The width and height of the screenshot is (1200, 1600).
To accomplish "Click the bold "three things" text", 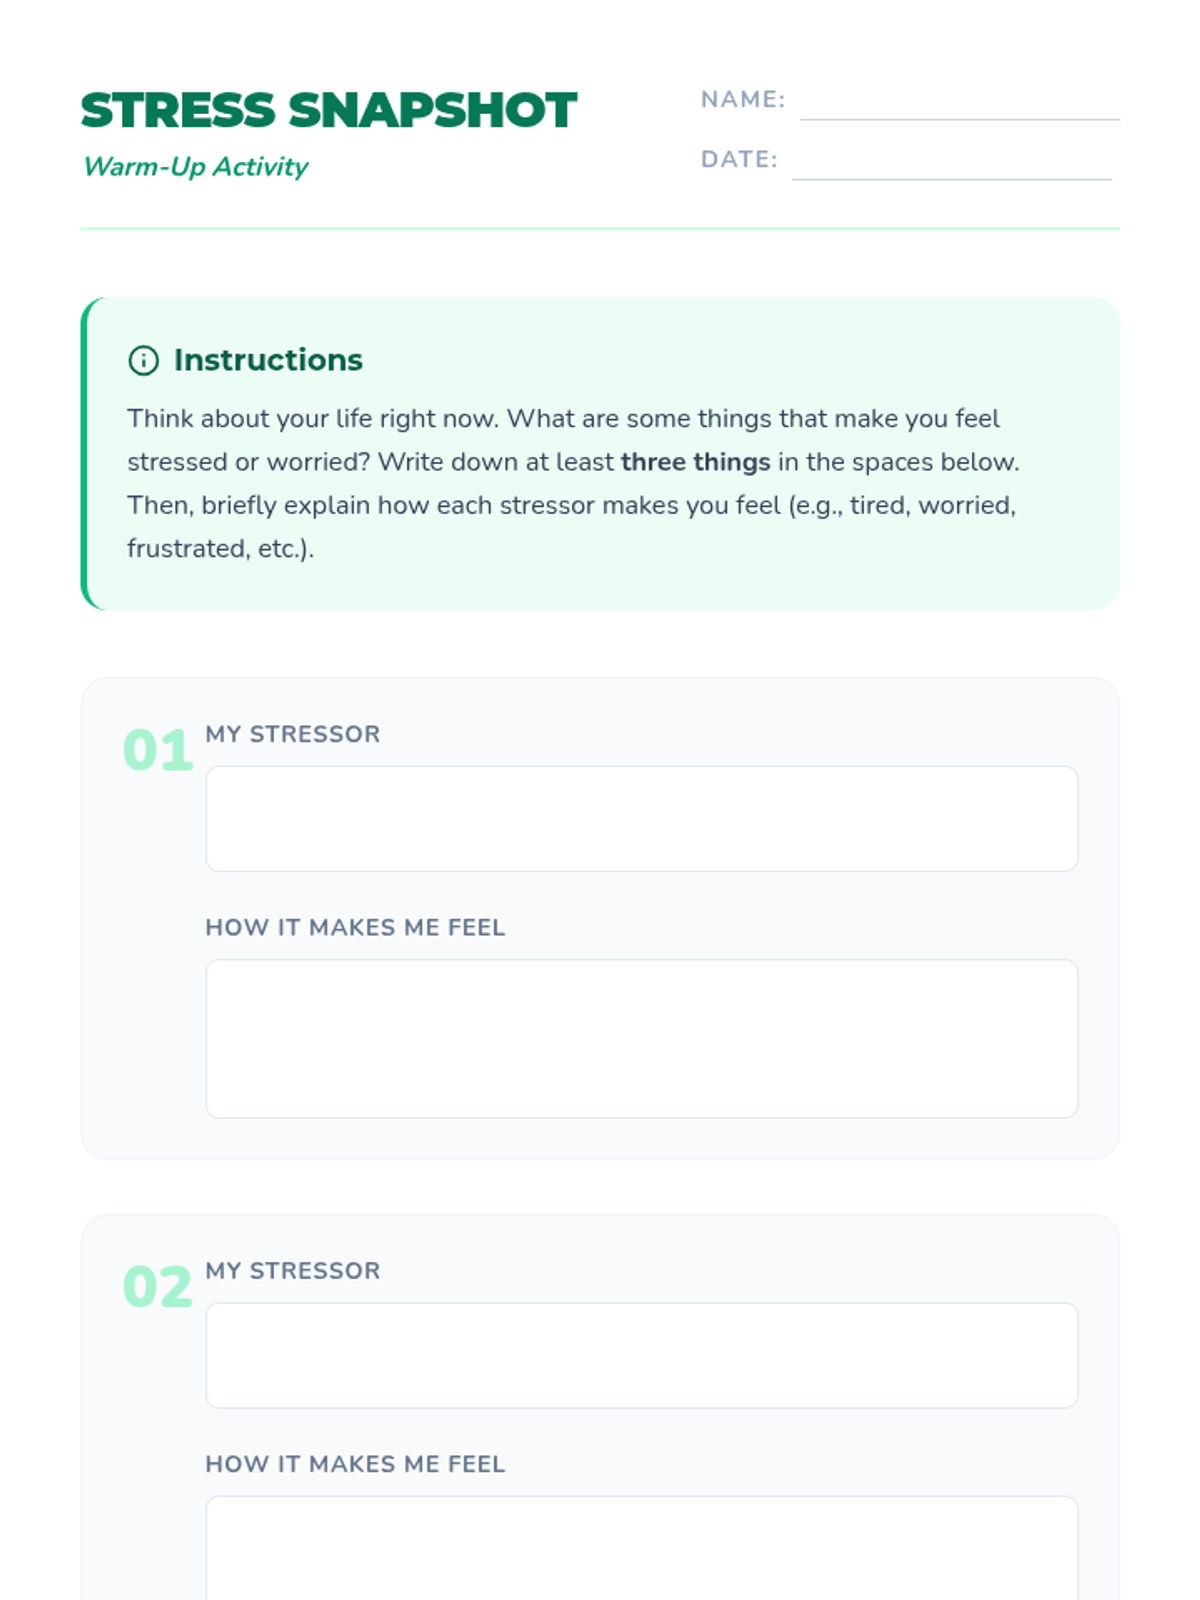I will coord(696,462).
